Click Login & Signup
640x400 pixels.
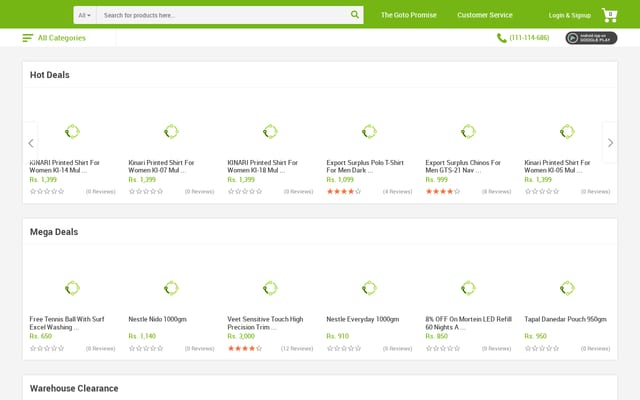(x=569, y=16)
